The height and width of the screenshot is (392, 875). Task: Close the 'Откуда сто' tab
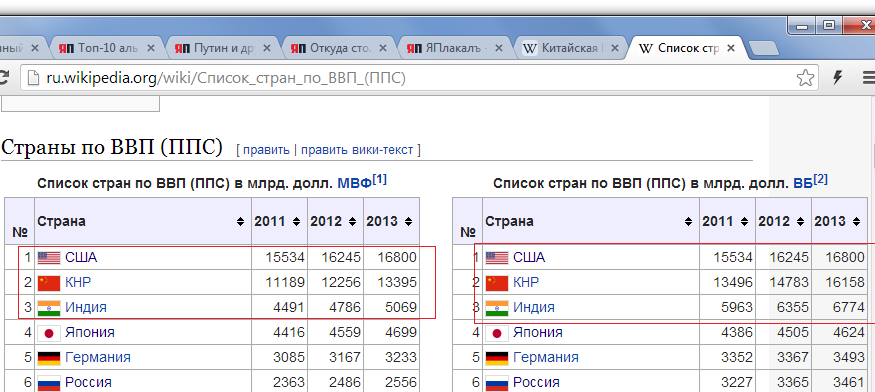coord(383,49)
